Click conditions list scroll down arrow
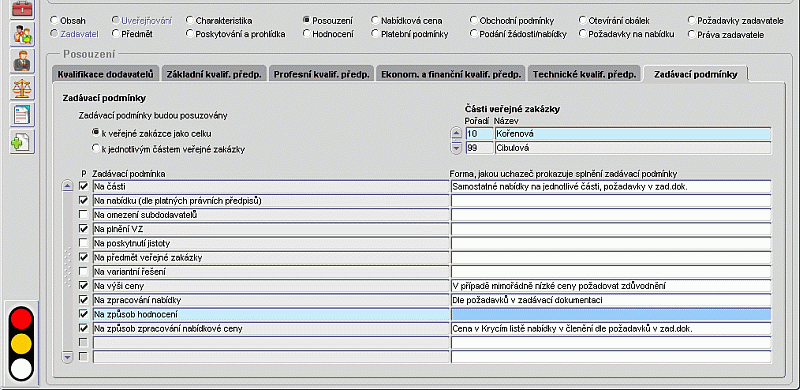The width and height of the screenshot is (800, 390). tap(68, 357)
